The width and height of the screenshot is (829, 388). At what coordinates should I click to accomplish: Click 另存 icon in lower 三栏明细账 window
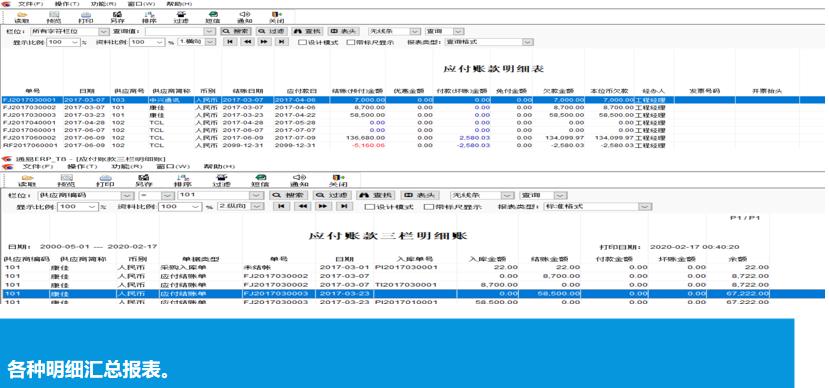pyautogui.click(x=143, y=181)
